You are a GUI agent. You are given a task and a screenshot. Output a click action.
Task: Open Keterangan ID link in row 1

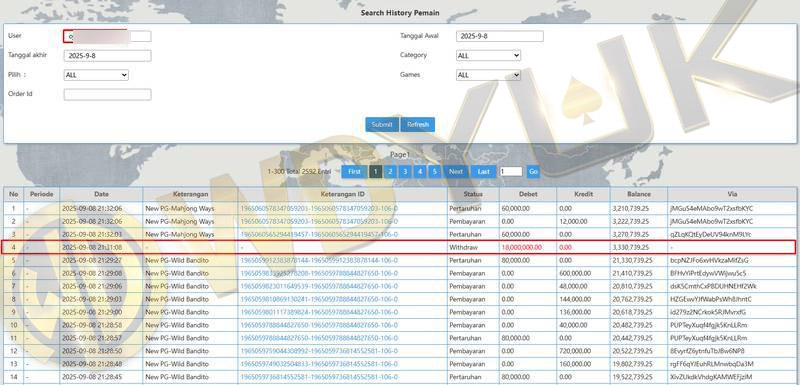point(319,209)
